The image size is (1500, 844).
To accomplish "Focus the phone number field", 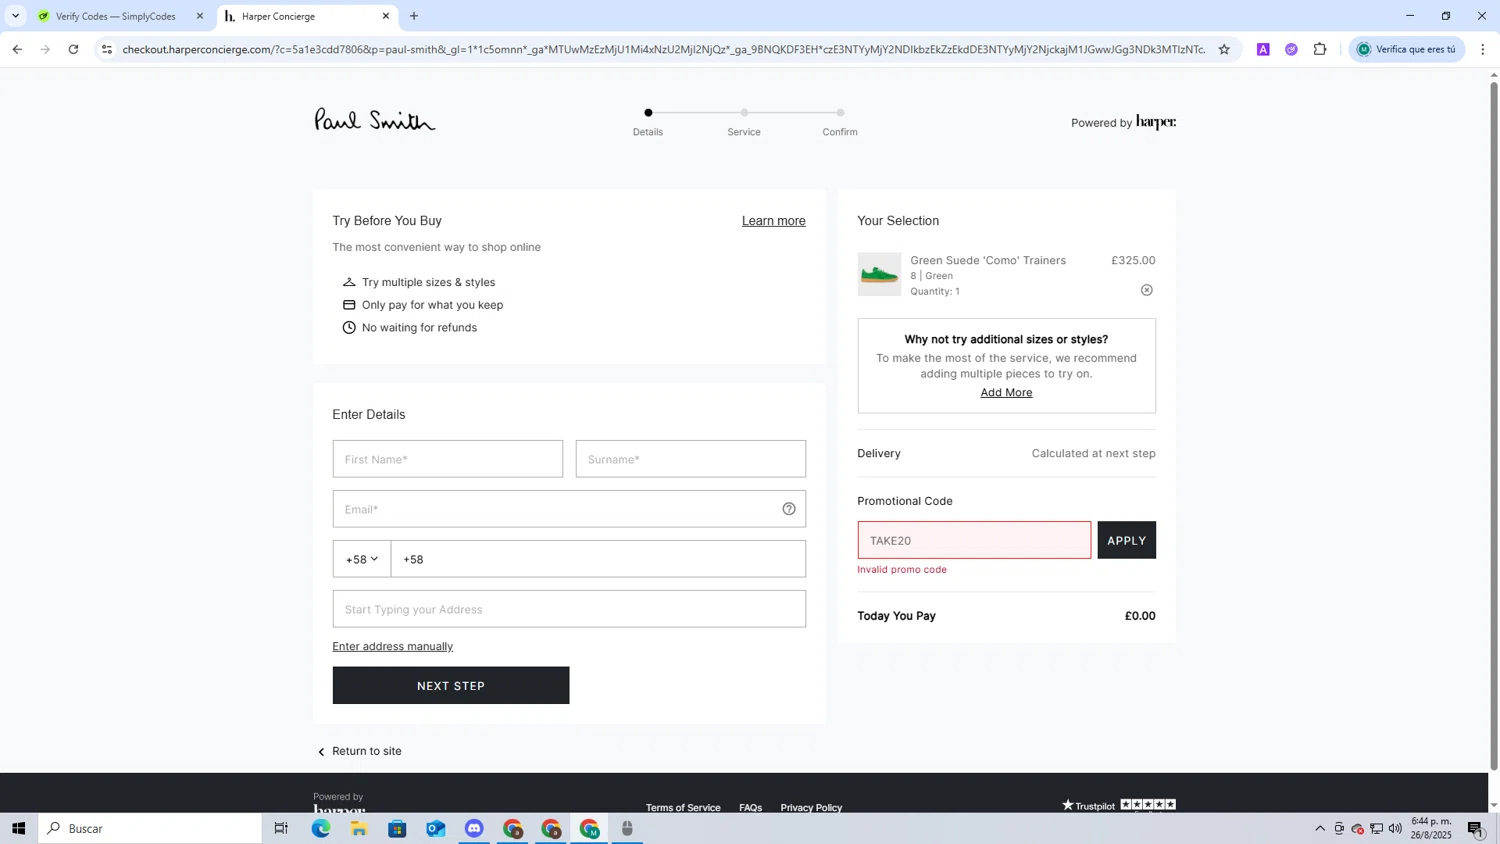I will 598,559.
